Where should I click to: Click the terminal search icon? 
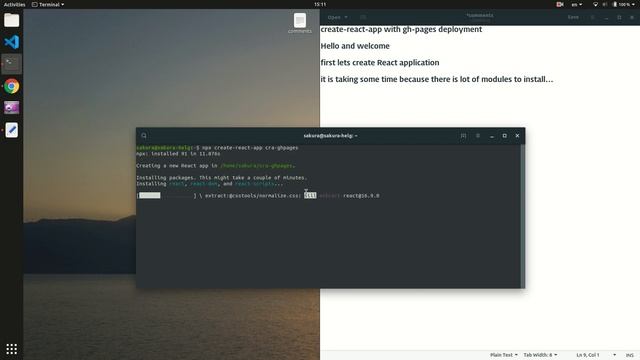tap(144, 136)
